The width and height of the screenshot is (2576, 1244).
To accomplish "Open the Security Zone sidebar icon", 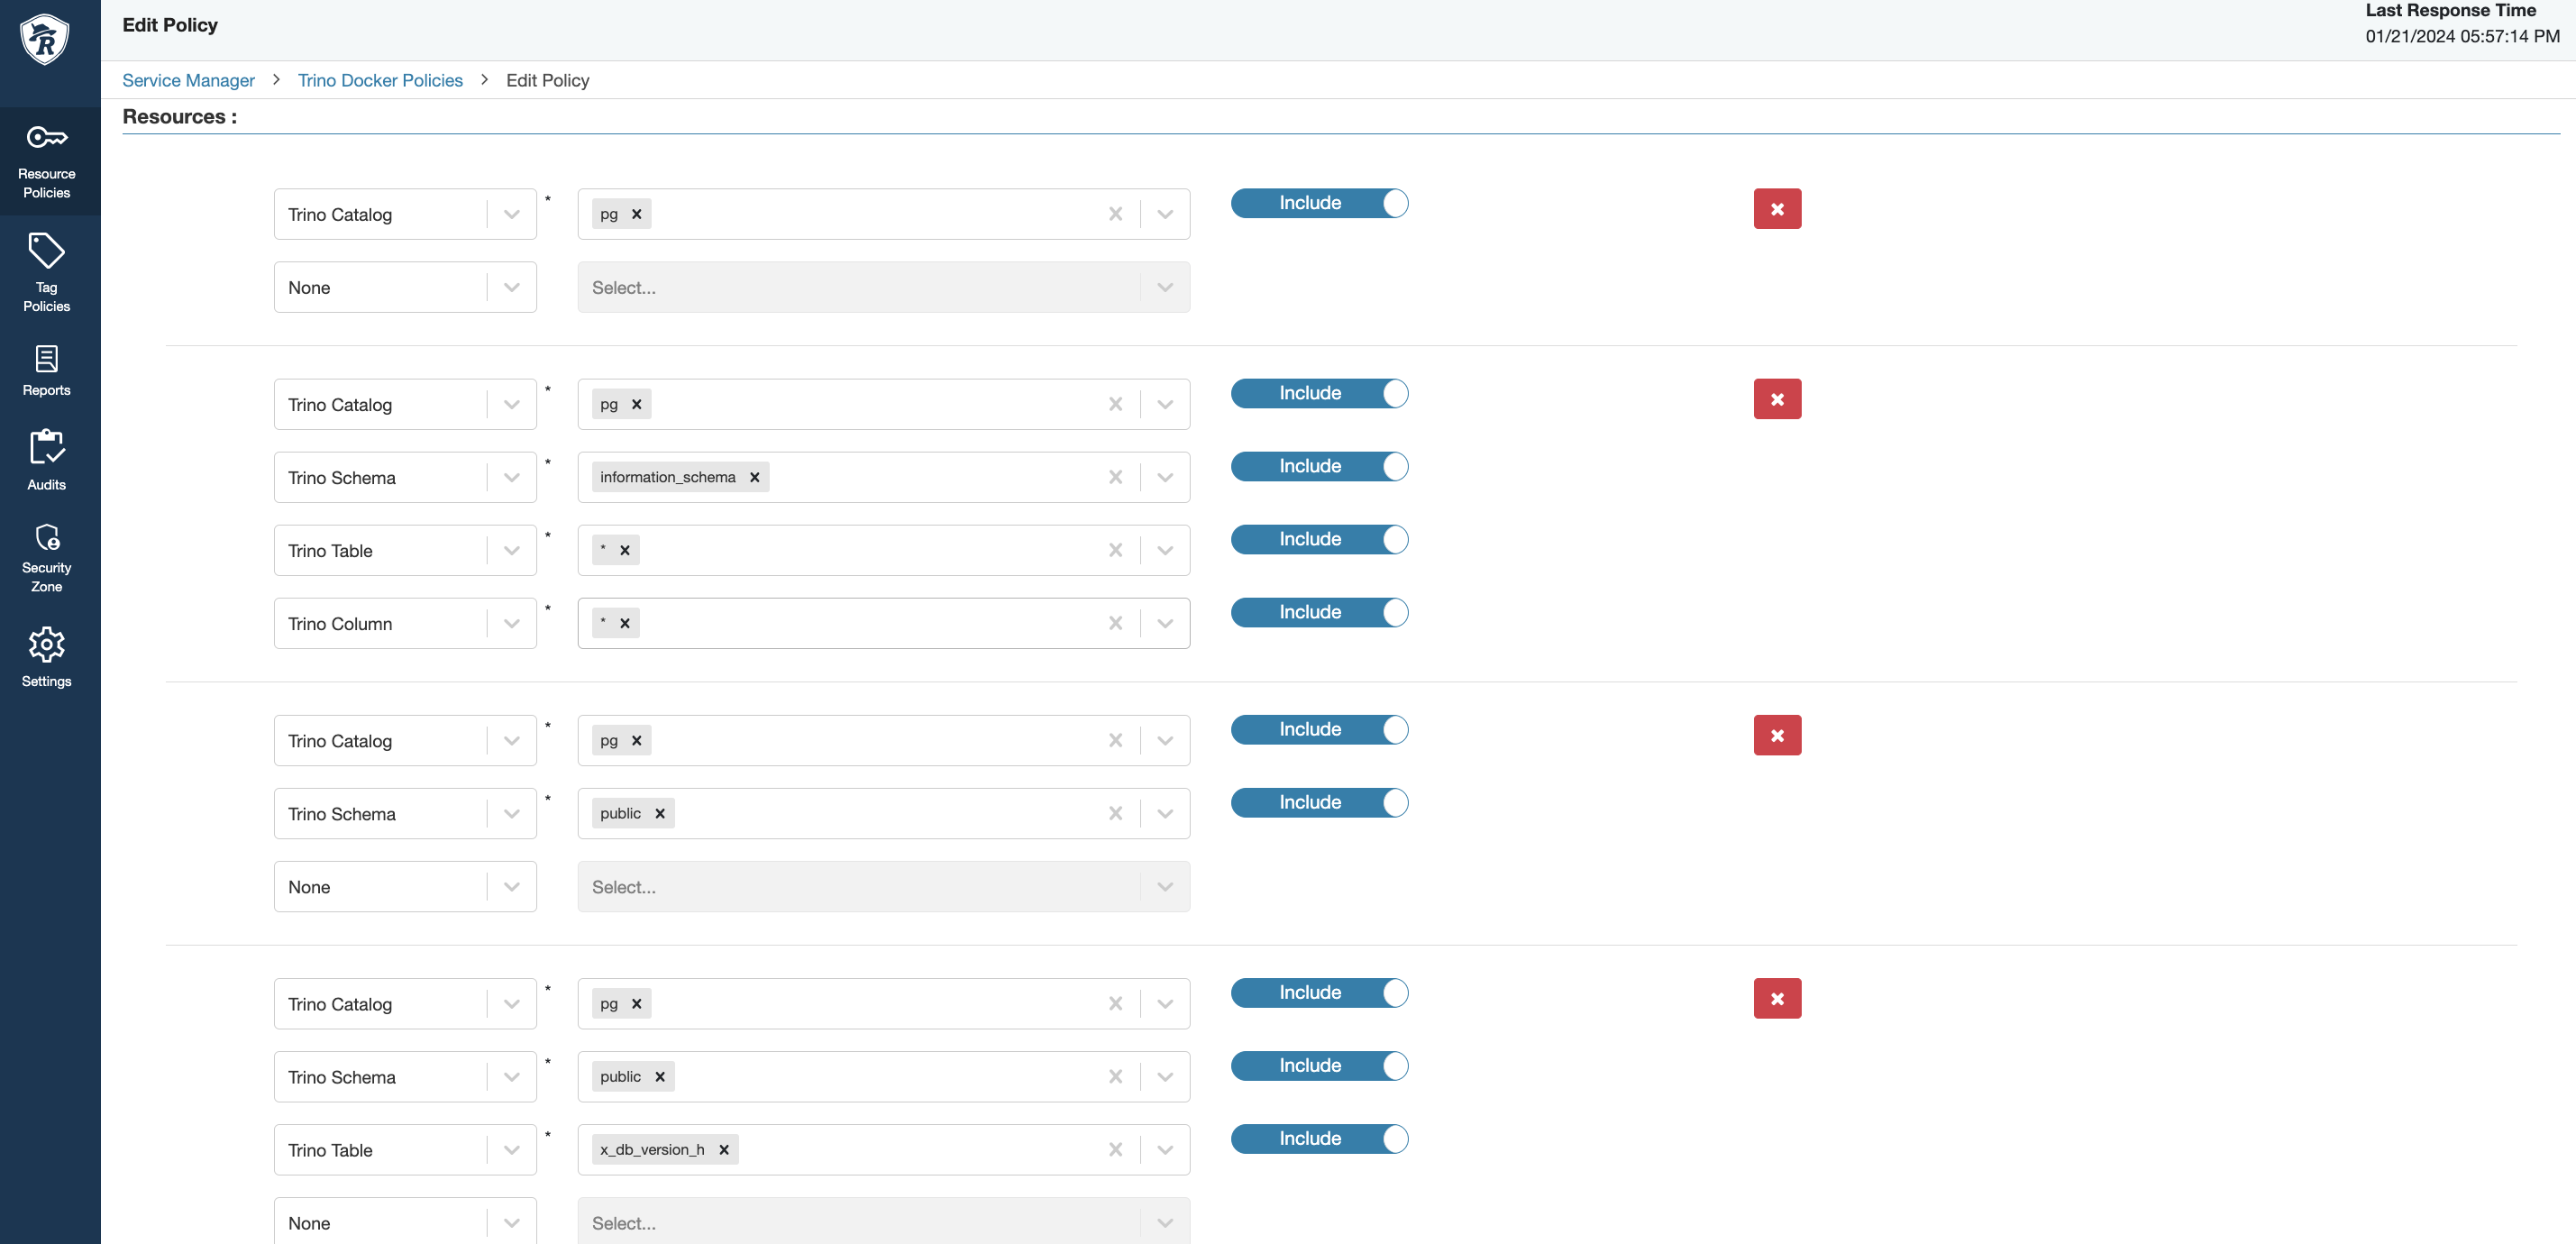I will tap(46, 537).
